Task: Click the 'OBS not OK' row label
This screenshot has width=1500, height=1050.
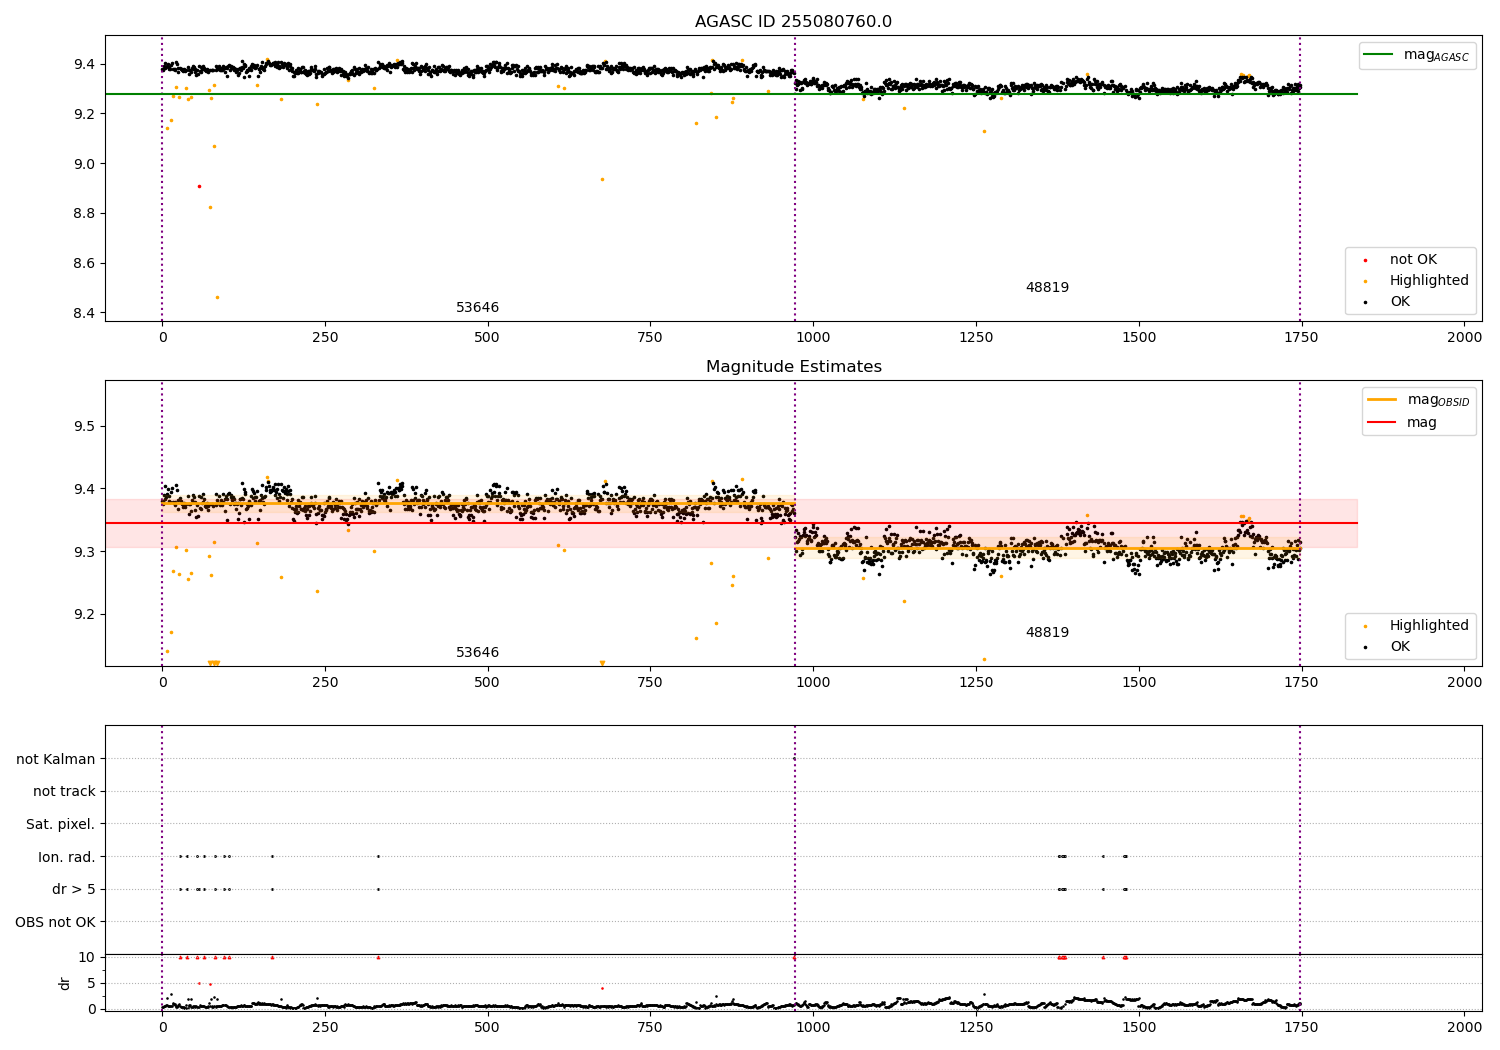Action: coord(56,923)
